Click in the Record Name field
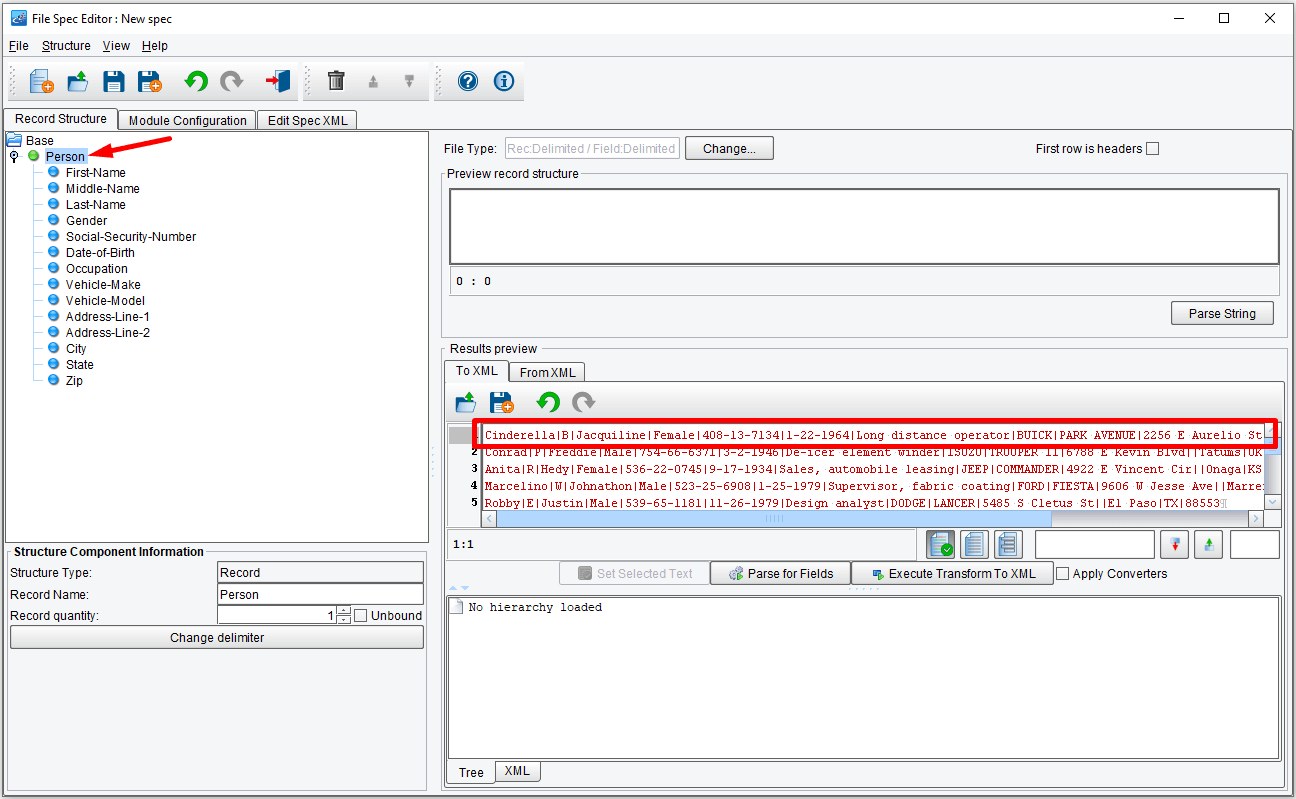1296x799 pixels. click(321, 594)
